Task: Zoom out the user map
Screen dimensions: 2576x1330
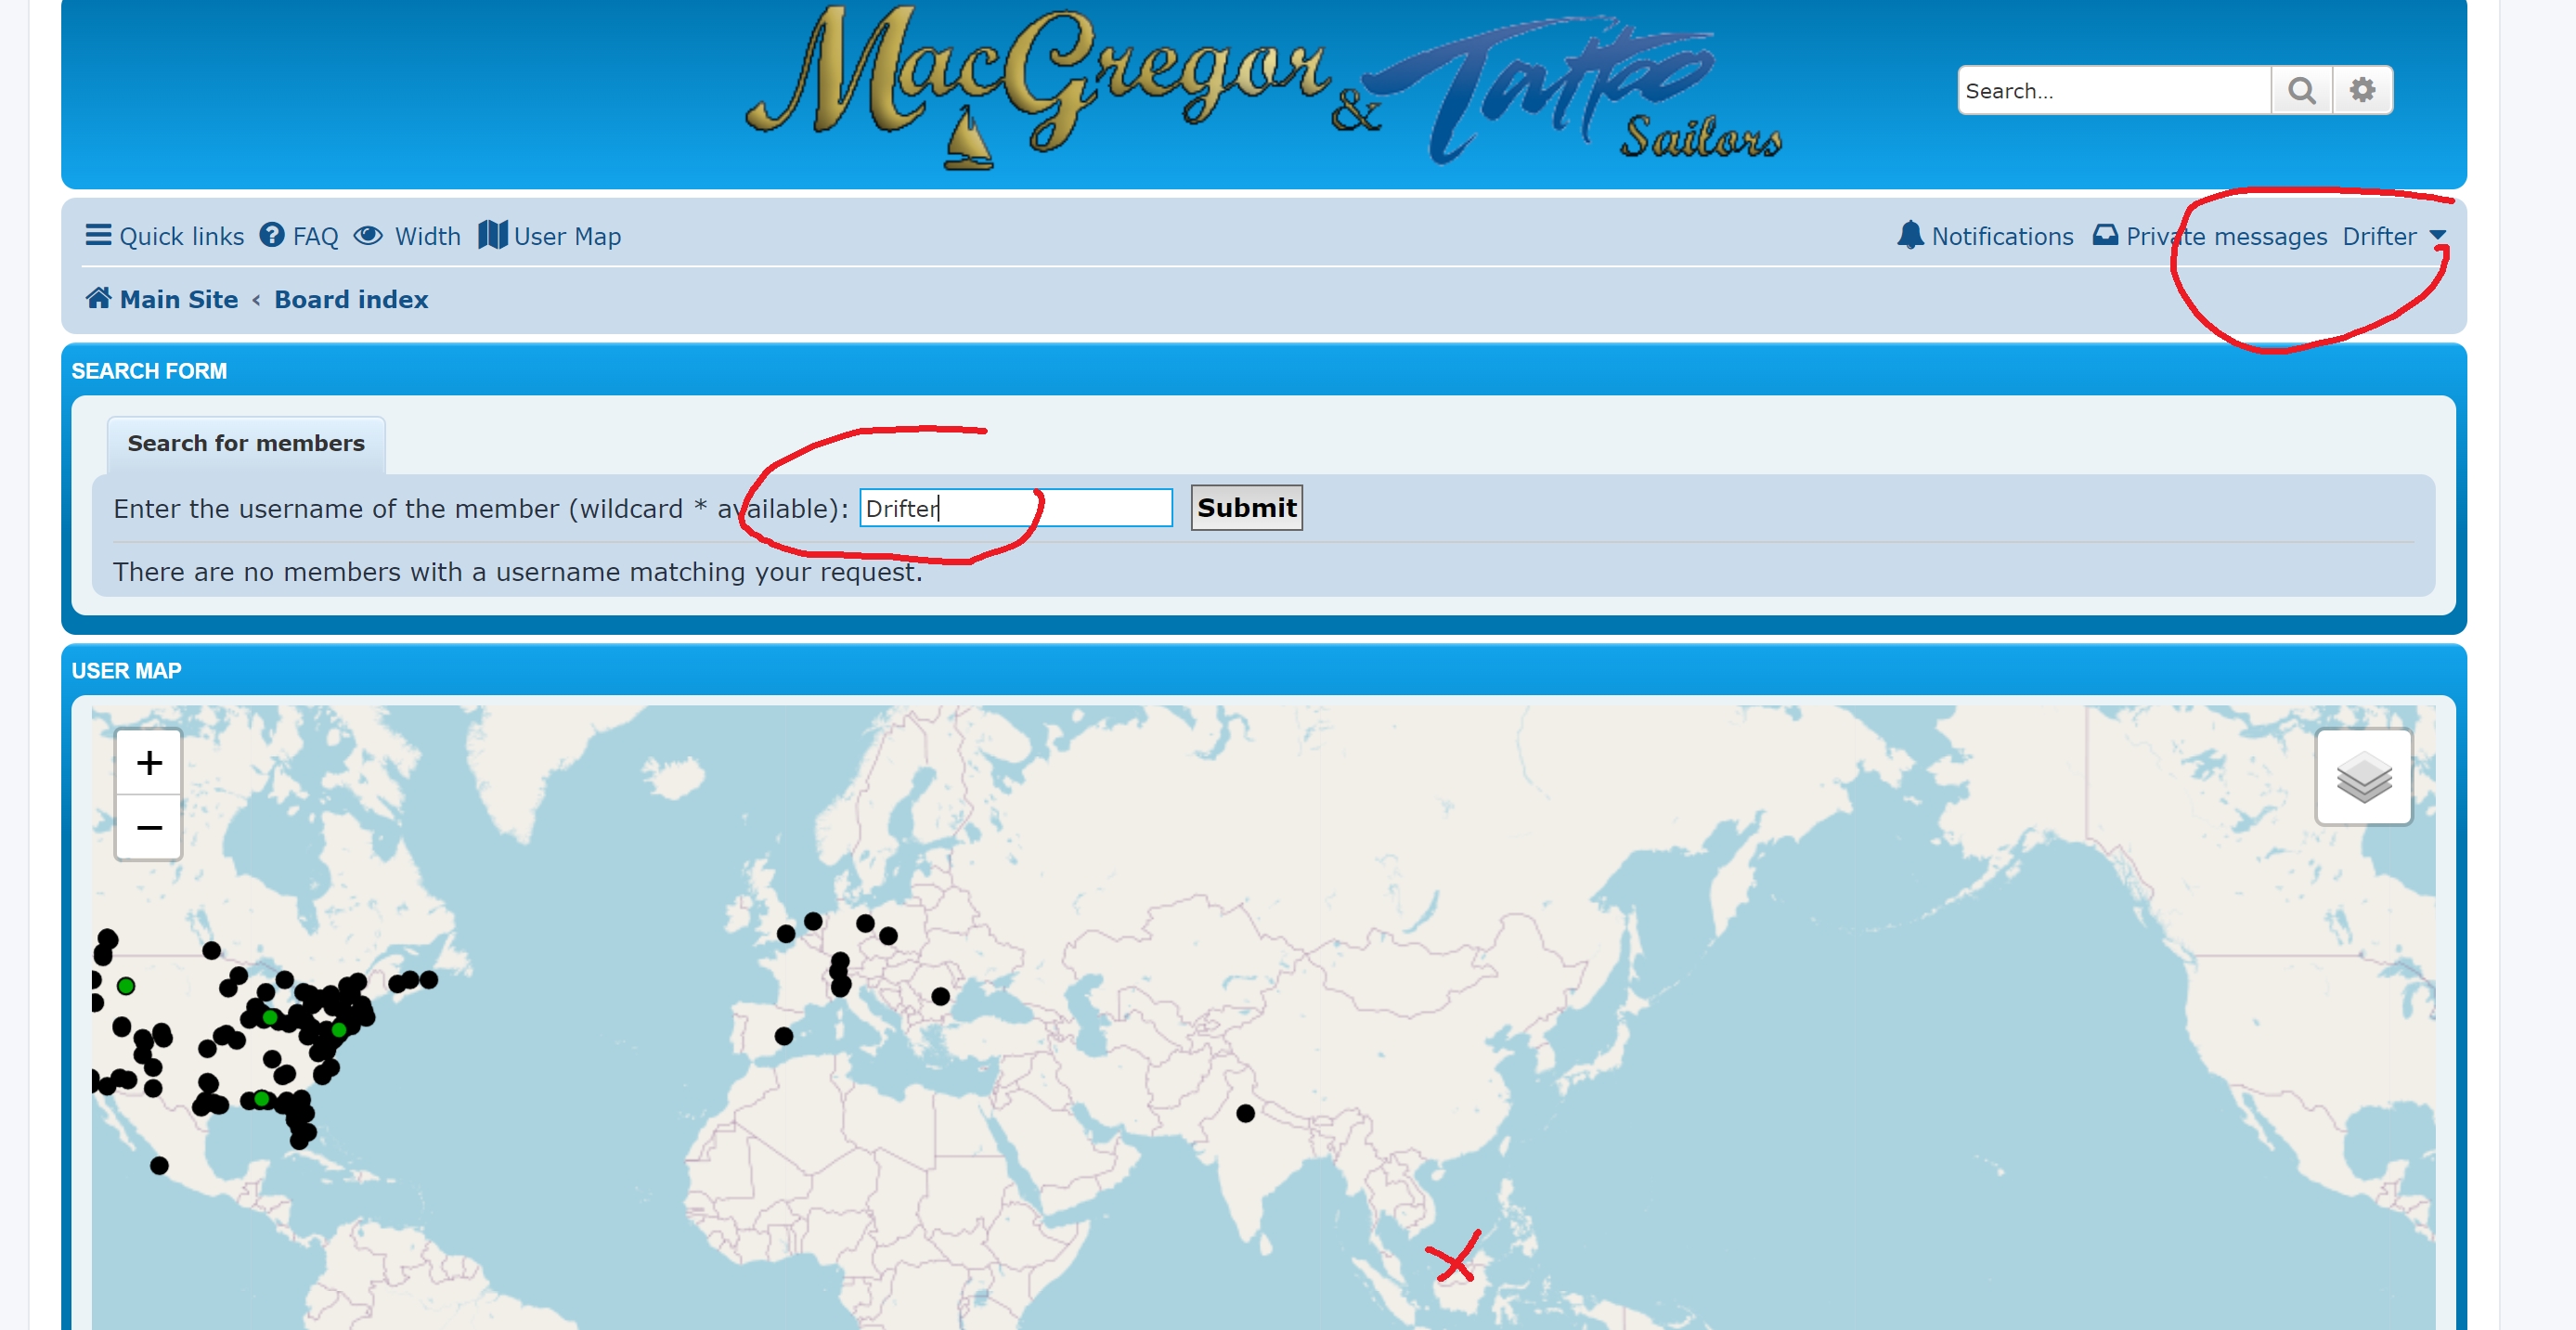Action: [149, 828]
